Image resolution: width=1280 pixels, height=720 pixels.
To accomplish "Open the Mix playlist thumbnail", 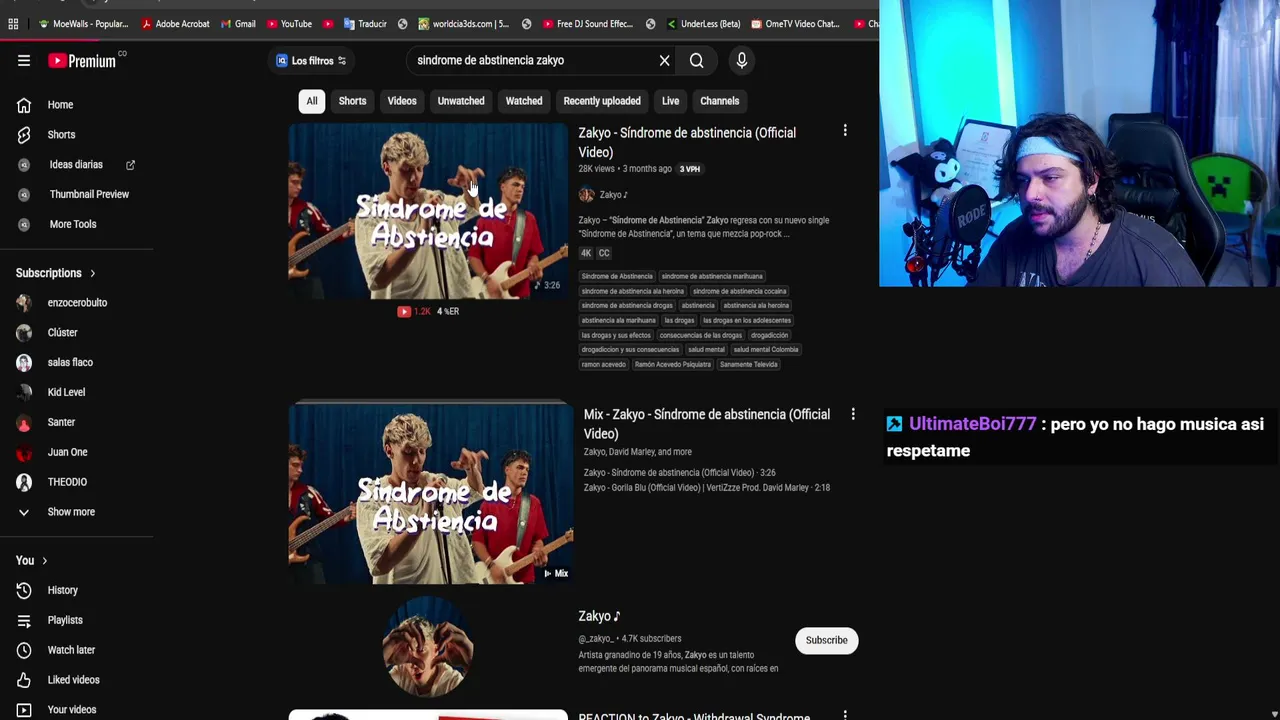I will (x=431, y=493).
